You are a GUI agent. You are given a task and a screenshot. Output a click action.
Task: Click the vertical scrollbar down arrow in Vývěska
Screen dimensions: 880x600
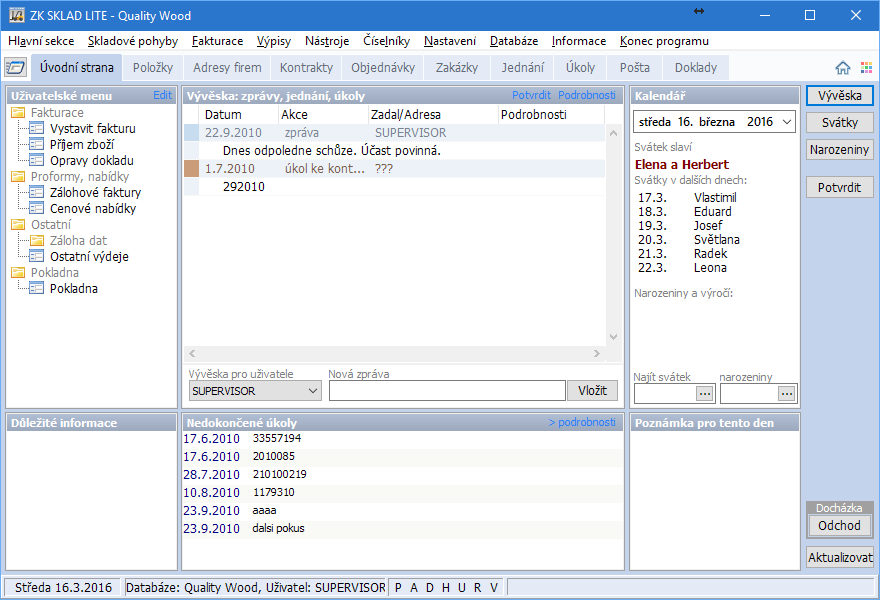point(613,337)
